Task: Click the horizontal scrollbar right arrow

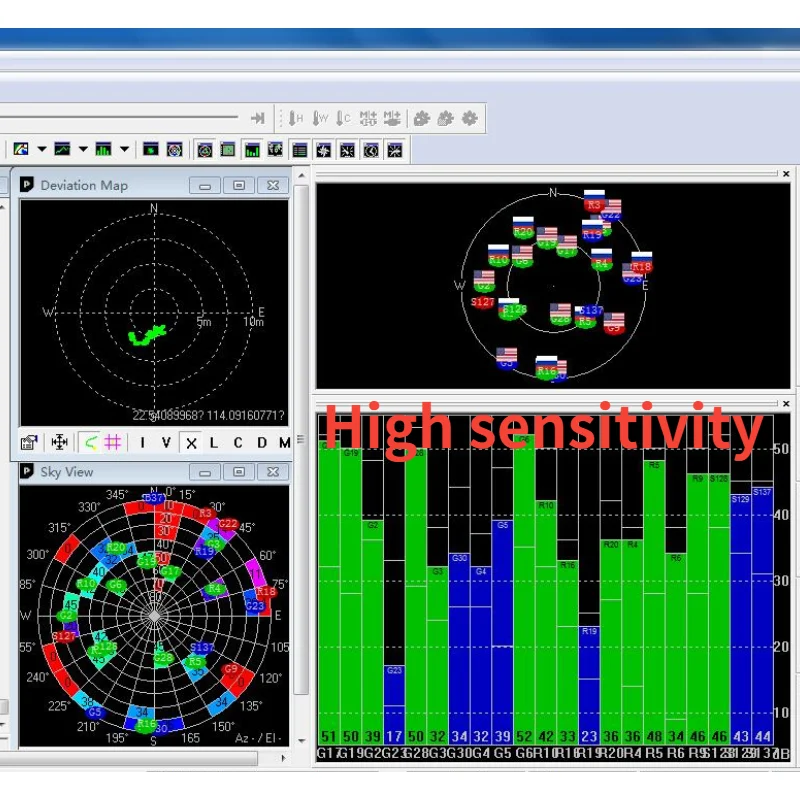Action: [x=283, y=759]
